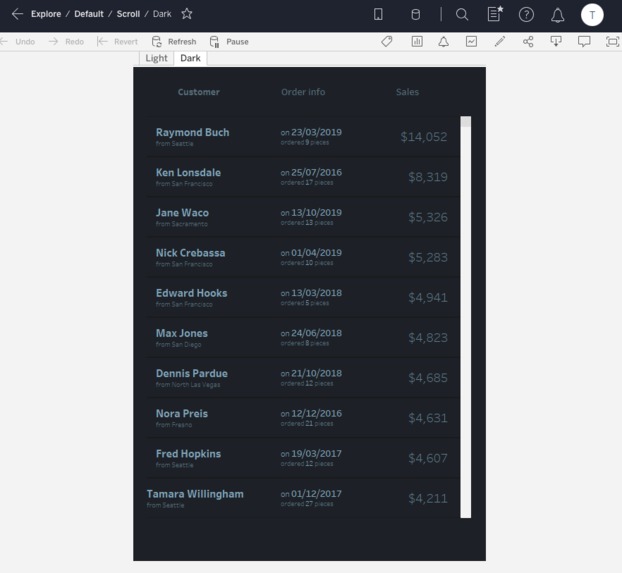Click the $4,823 sales value
Screen dimensions: 622x573
click(x=428, y=338)
